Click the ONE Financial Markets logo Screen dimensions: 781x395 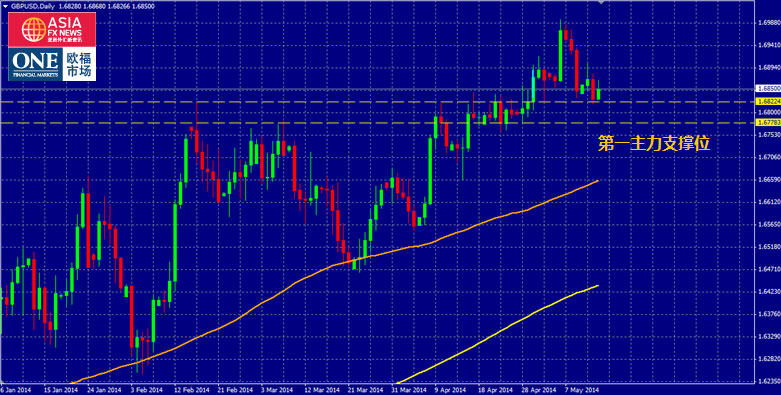pyautogui.click(x=35, y=64)
